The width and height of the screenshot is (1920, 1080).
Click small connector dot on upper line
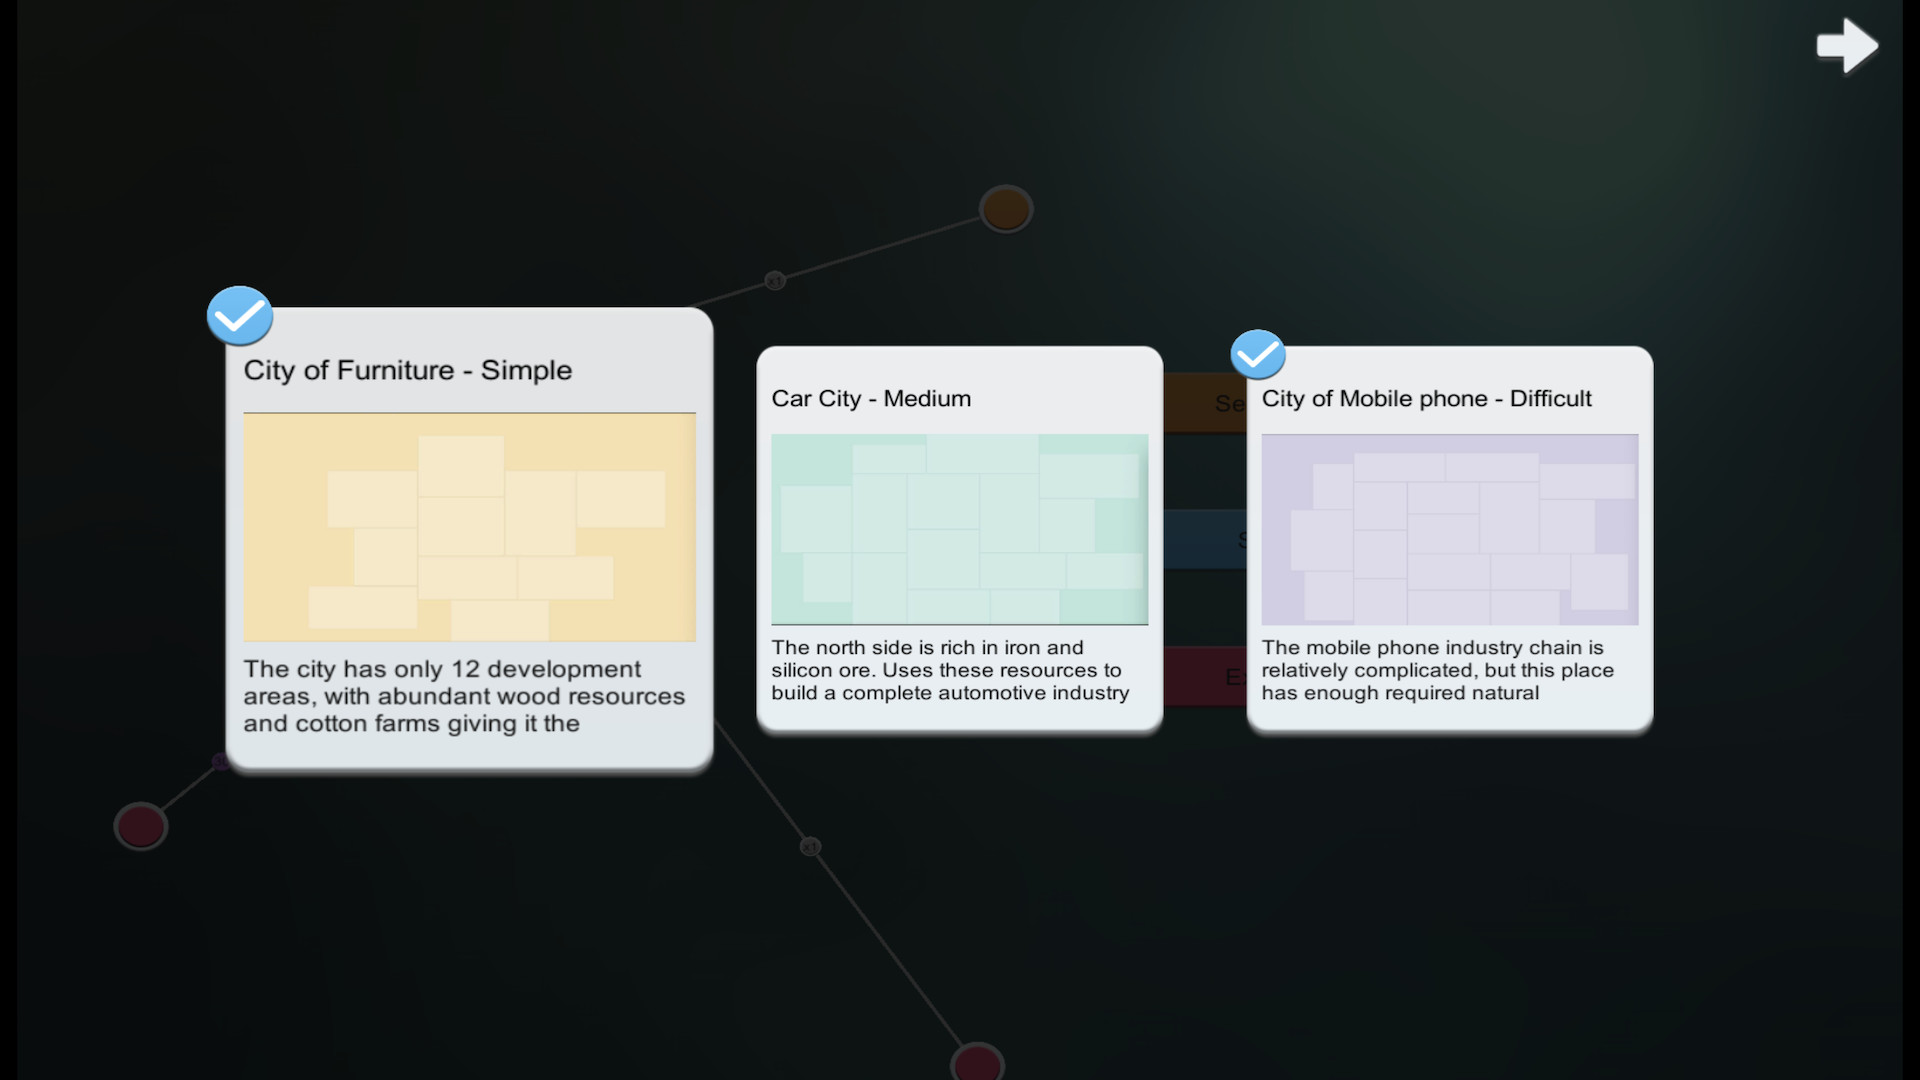pyautogui.click(x=775, y=281)
